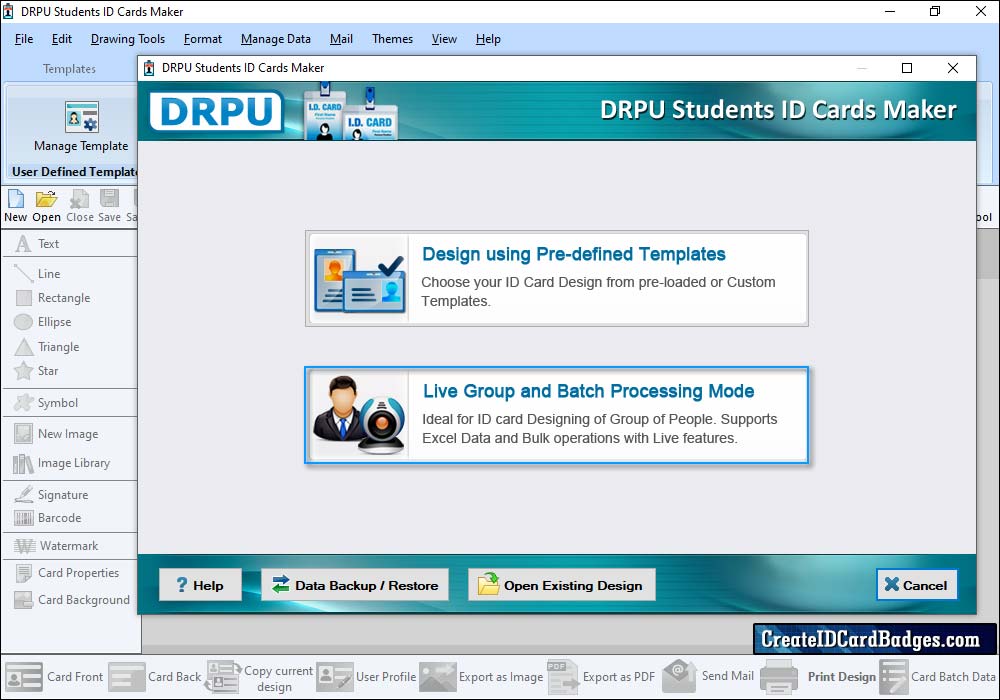The image size is (1000, 700).
Task: Click the Help button in the dialog
Action: tap(200, 585)
